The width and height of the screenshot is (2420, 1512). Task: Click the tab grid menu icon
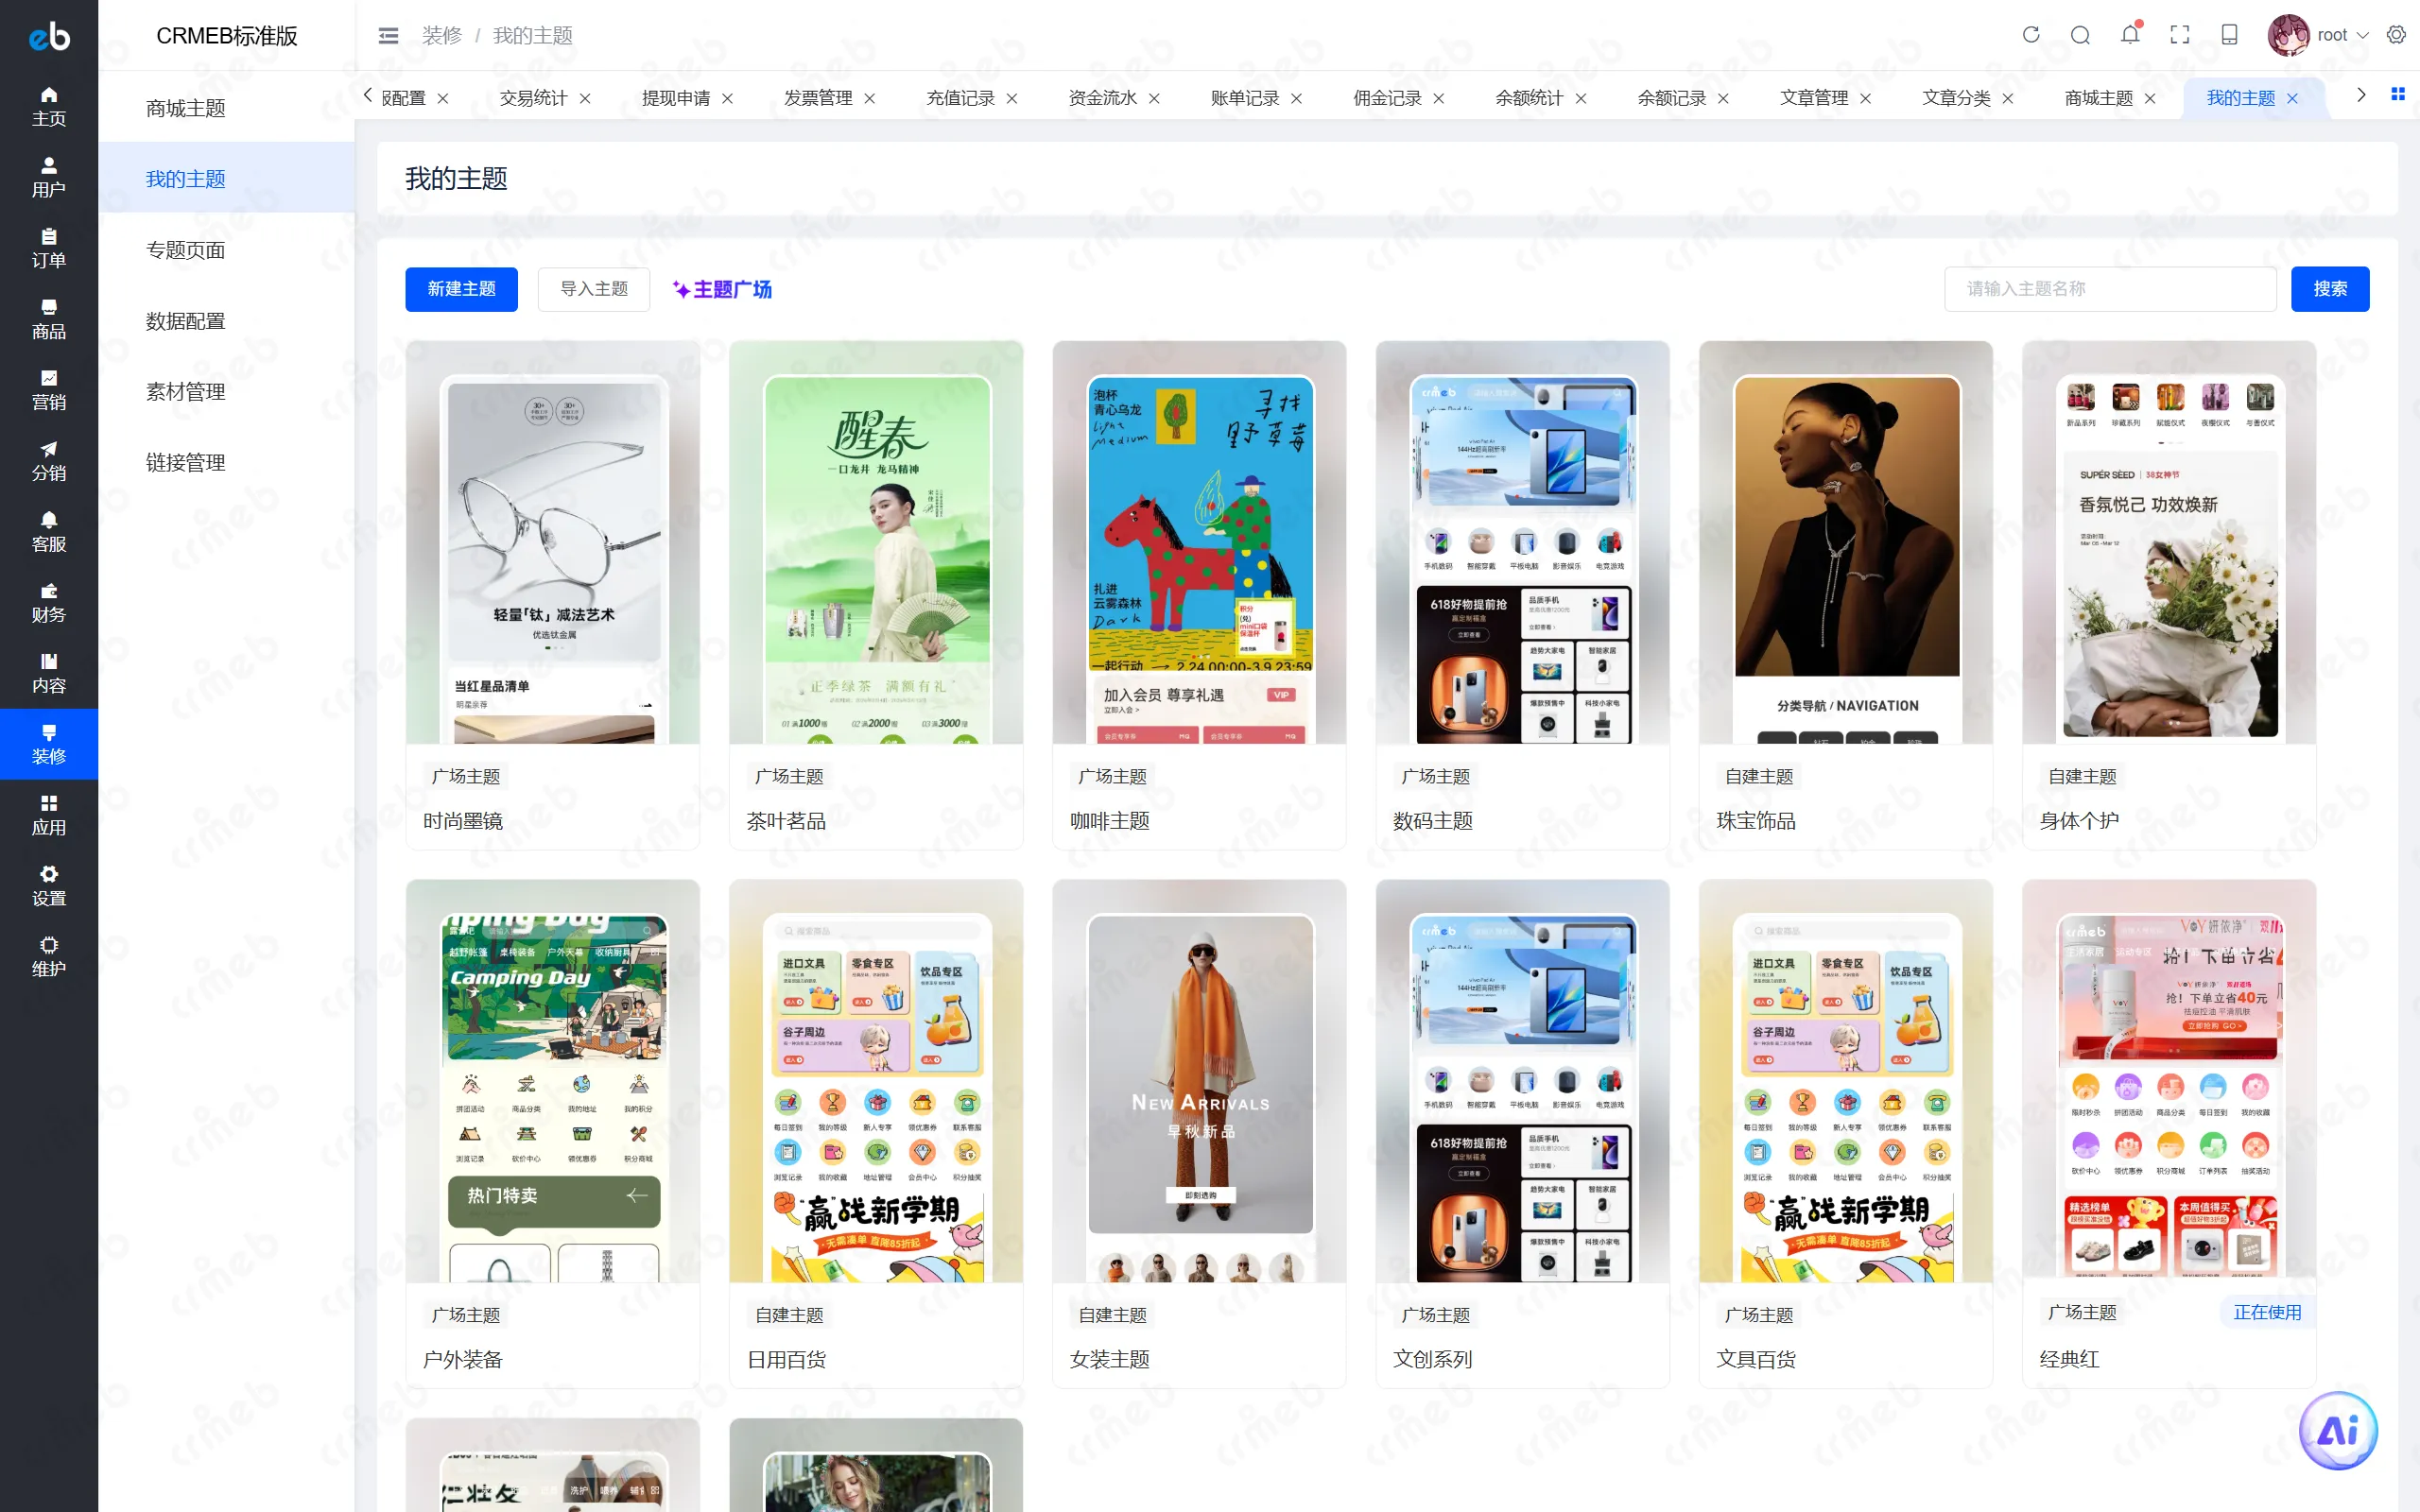[2397, 94]
